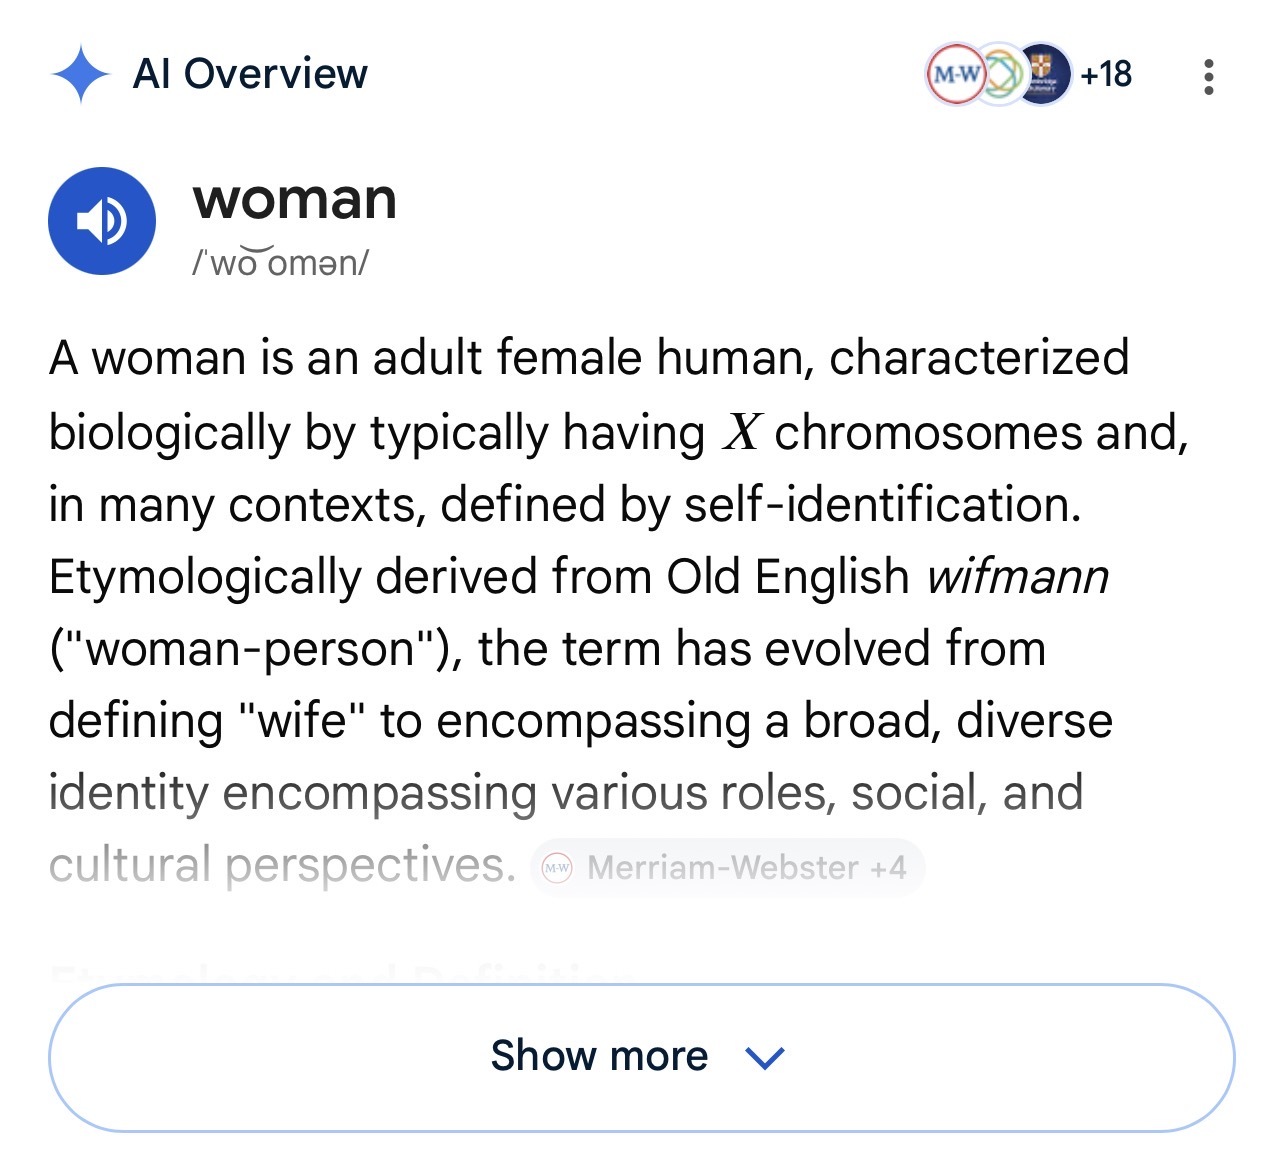Click the bold "woman" headword
The width and height of the screenshot is (1284, 1171).
(295, 199)
